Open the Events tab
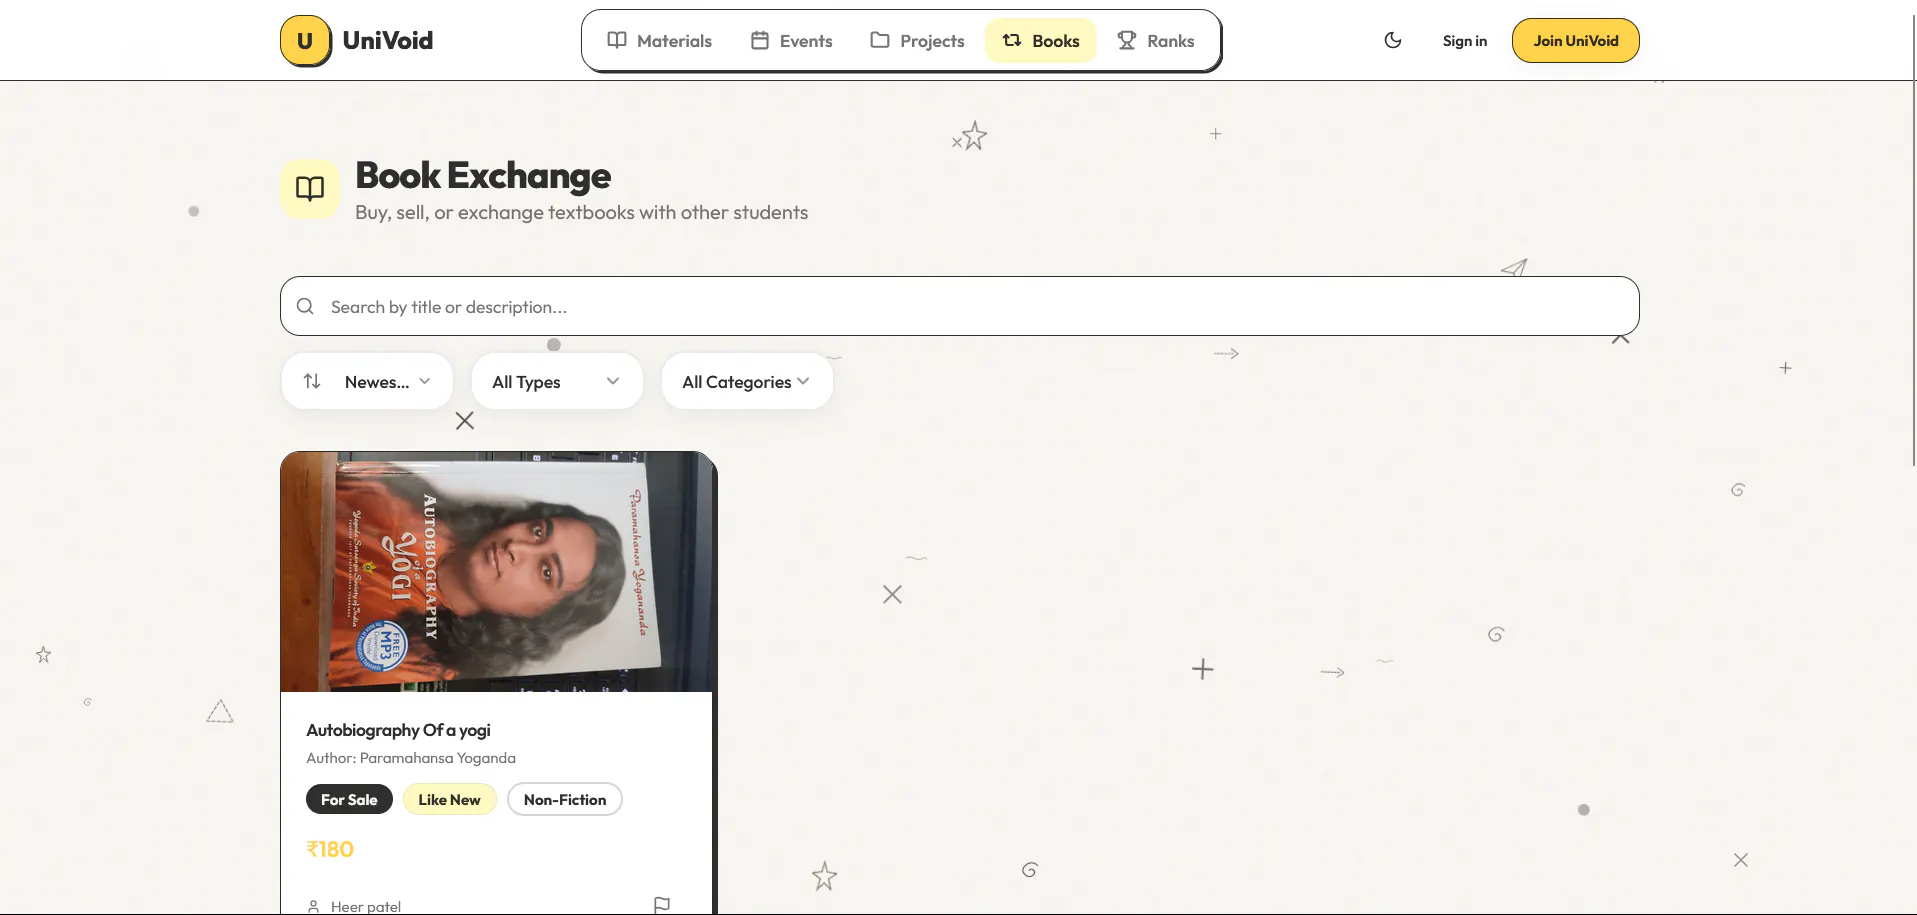 [792, 41]
